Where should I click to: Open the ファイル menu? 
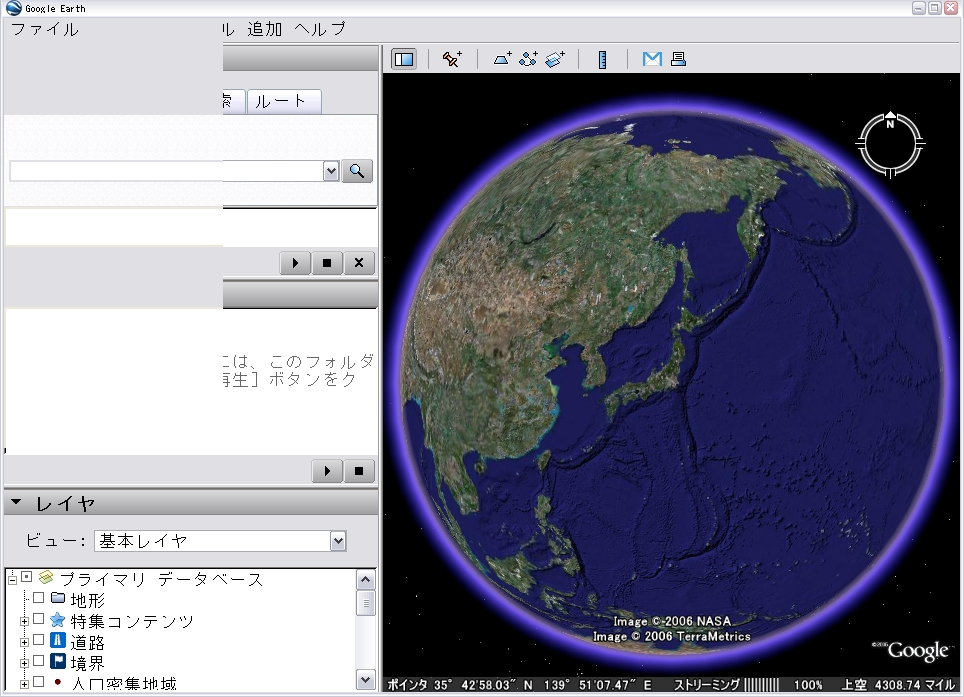coord(44,29)
